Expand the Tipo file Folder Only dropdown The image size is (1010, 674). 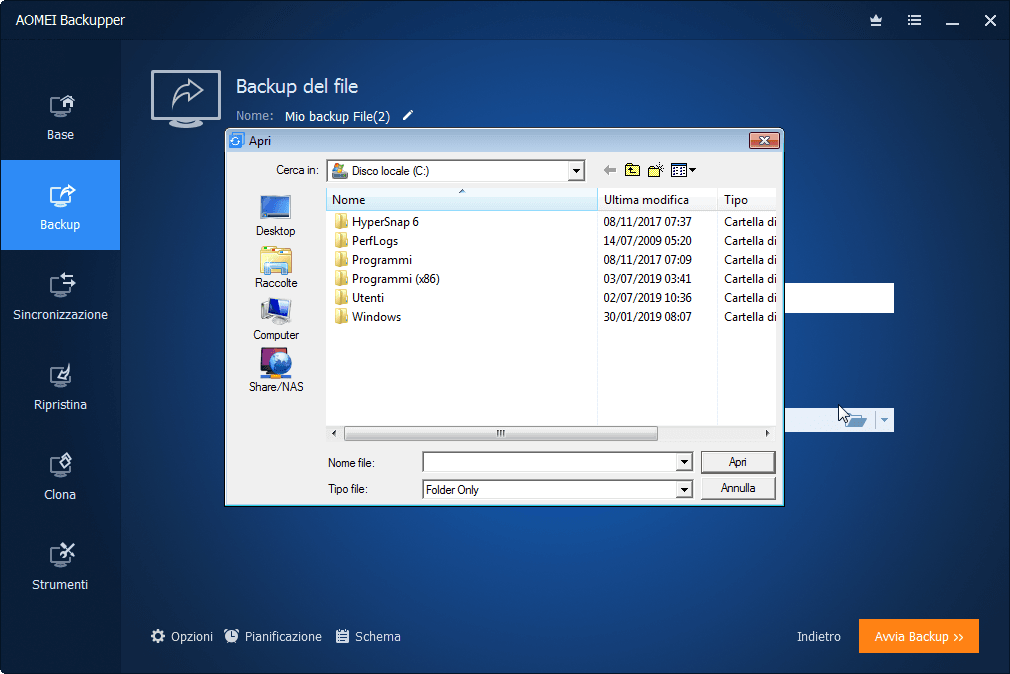pos(684,490)
